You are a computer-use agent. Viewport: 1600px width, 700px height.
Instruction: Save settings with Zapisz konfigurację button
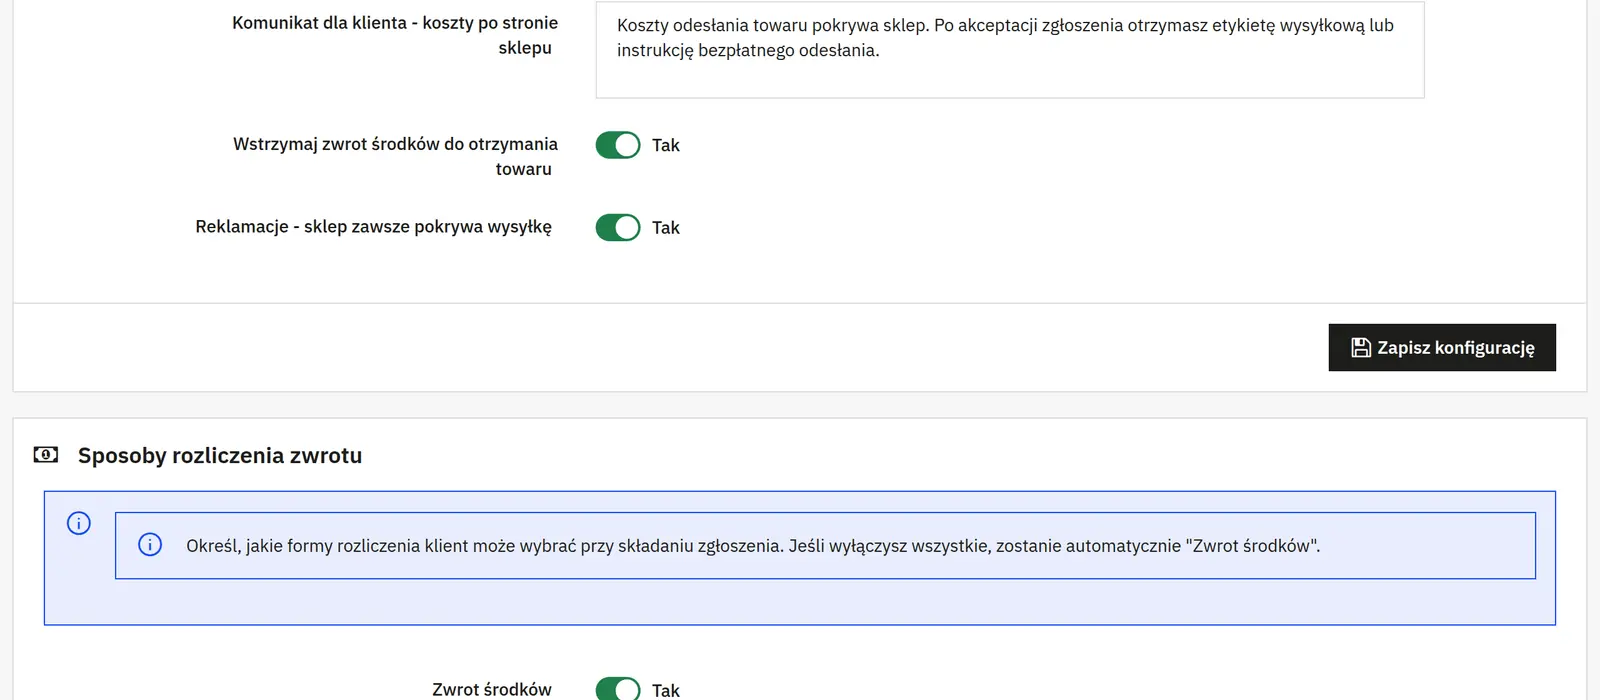1442,347
